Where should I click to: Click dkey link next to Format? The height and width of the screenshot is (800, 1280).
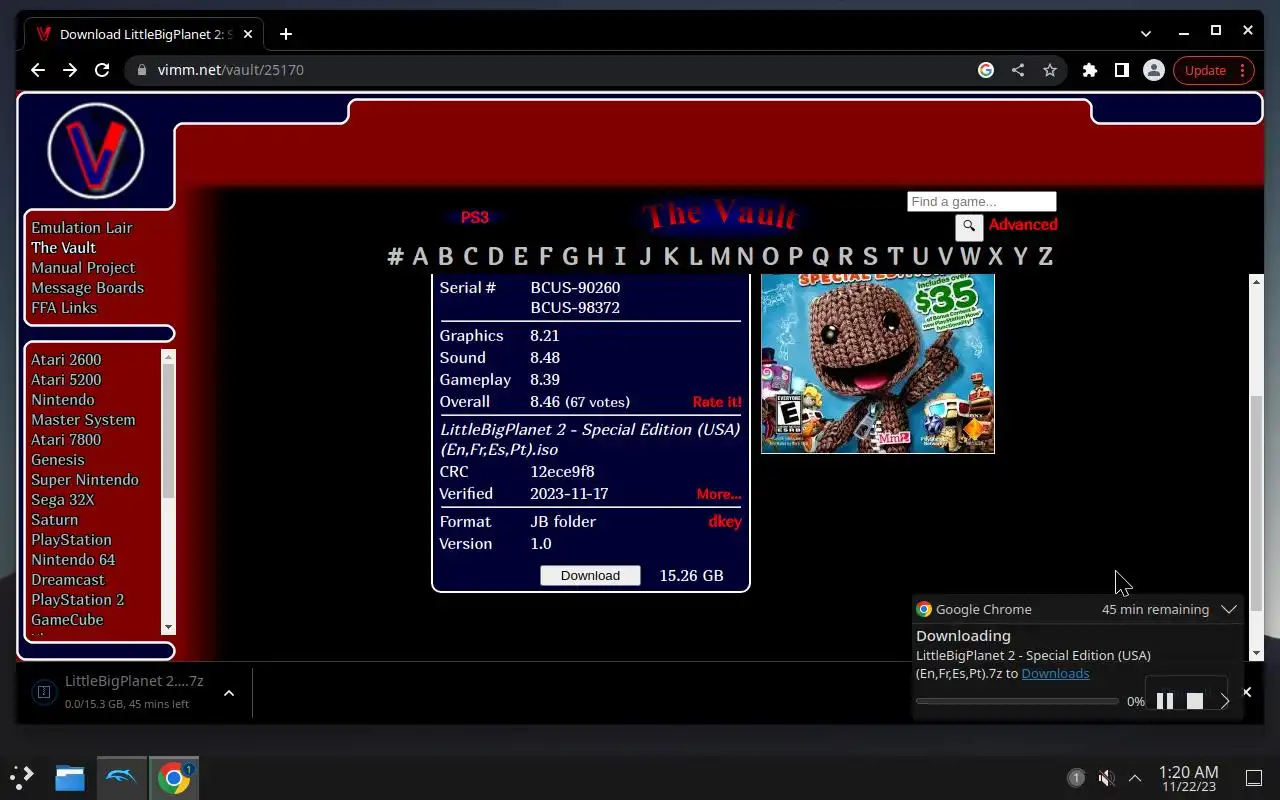(725, 522)
